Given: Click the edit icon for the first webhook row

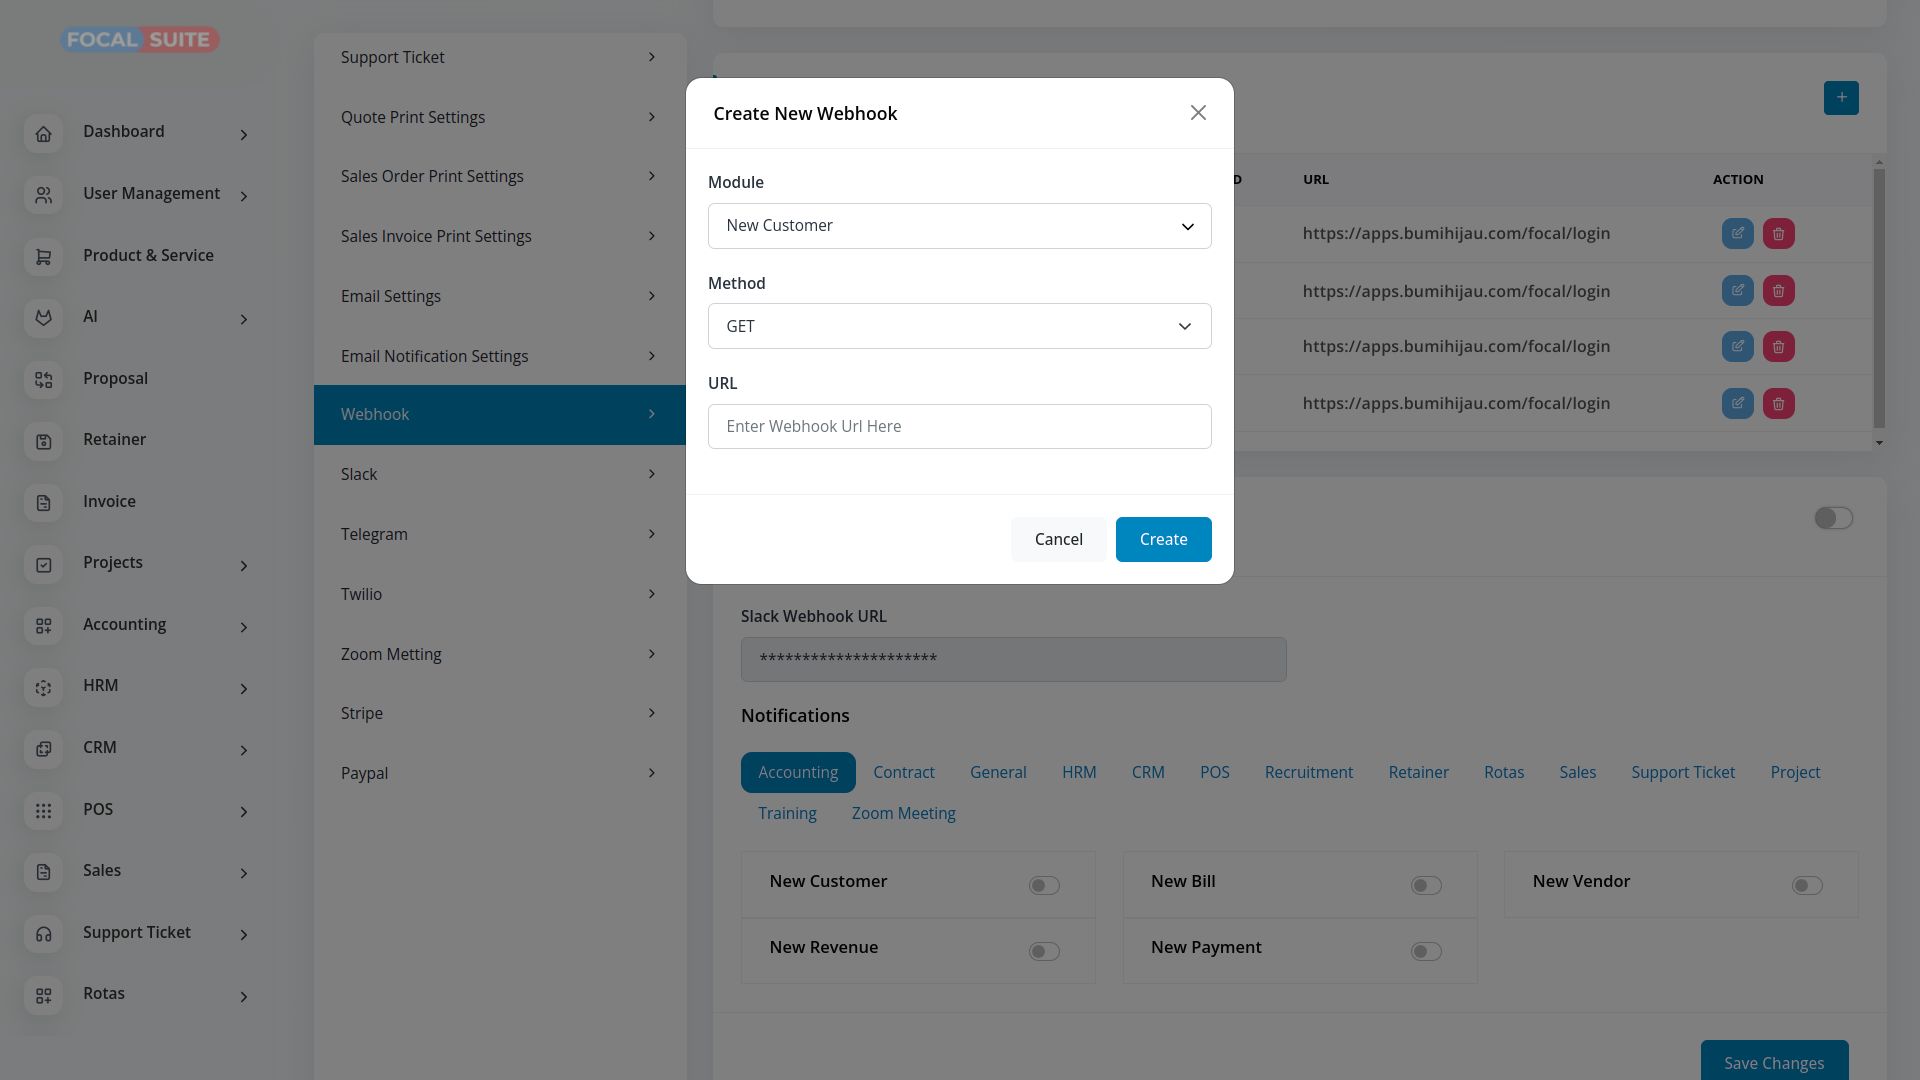Looking at the screenshot, I should [1737, 234].
